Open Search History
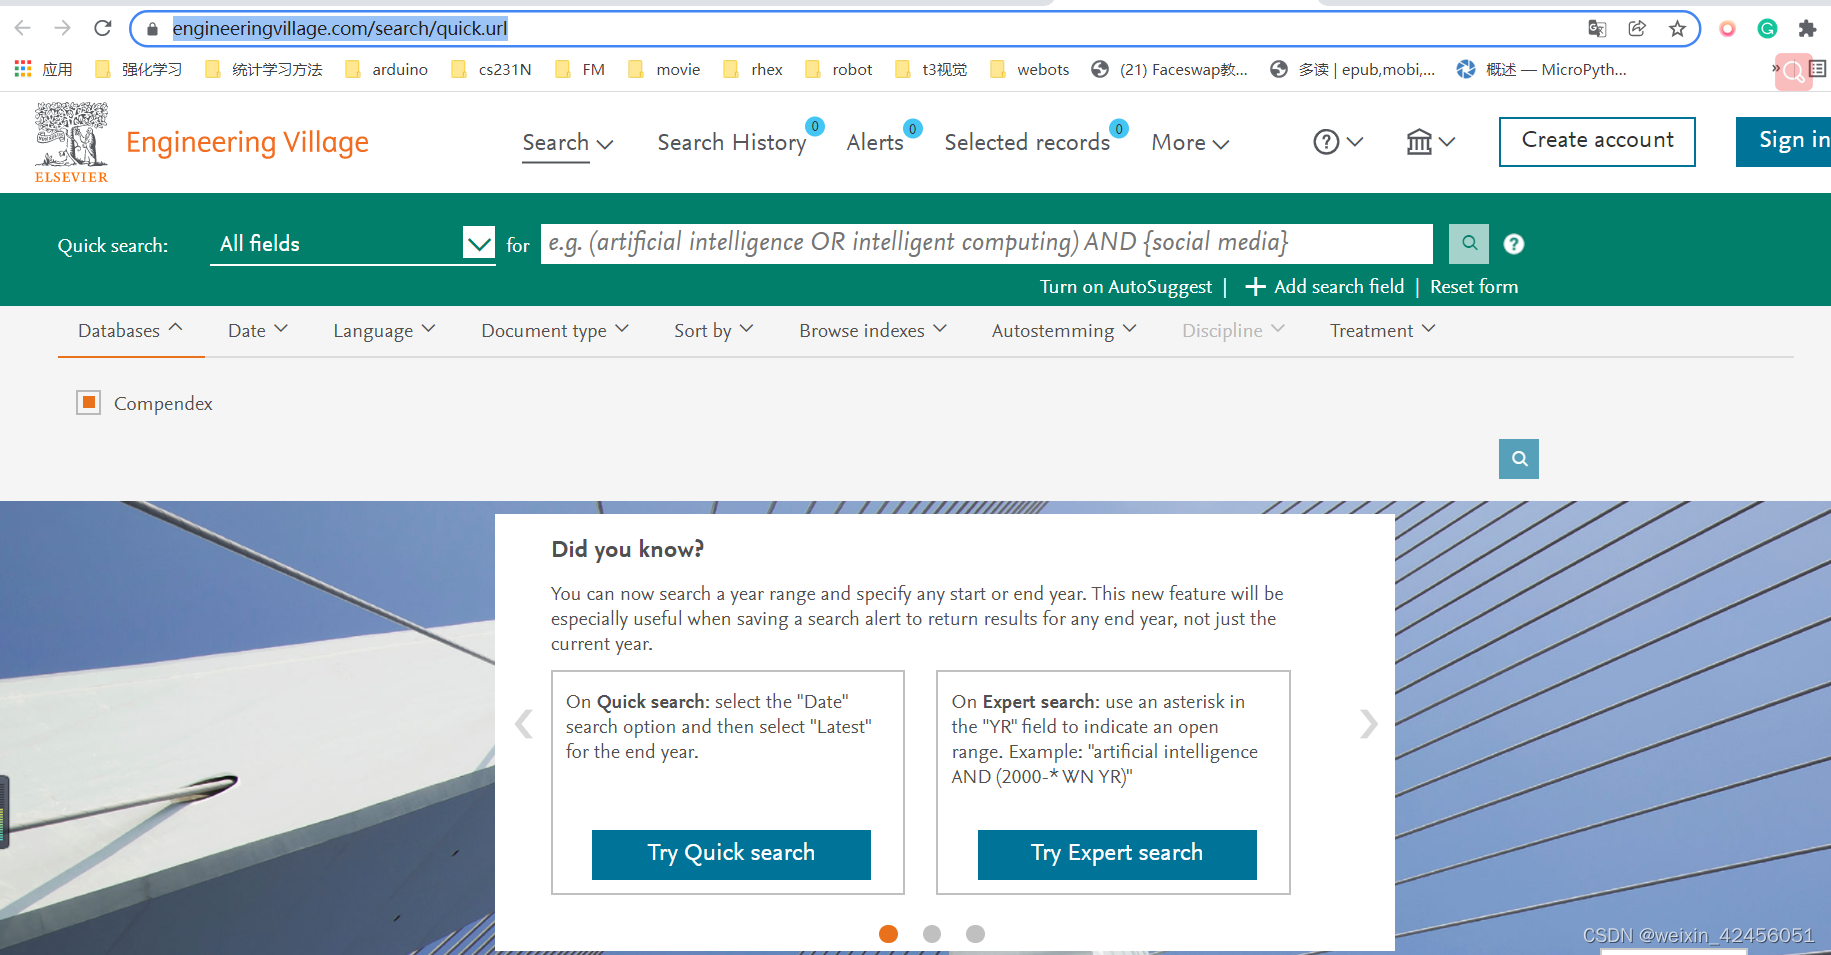Image resolution: width=1831 pixels, height=955 pixels. tap(732, 142)
